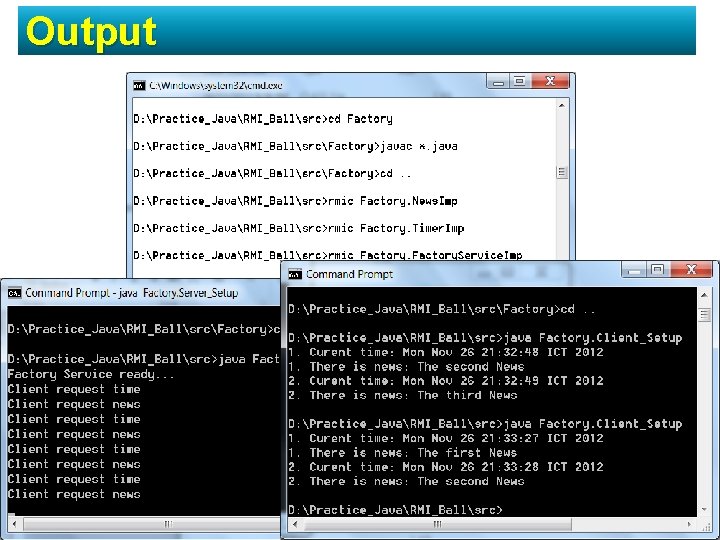Viewport: 720px width, 540px height.
Task: Click time line '21:33:28 ICT 2012'
Action: pos(446,467)
